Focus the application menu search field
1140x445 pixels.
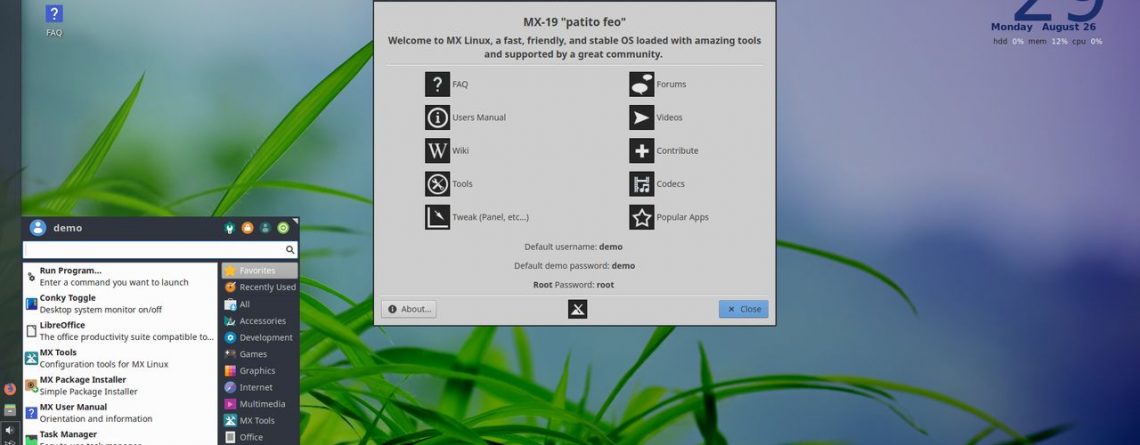click(160, 249)
